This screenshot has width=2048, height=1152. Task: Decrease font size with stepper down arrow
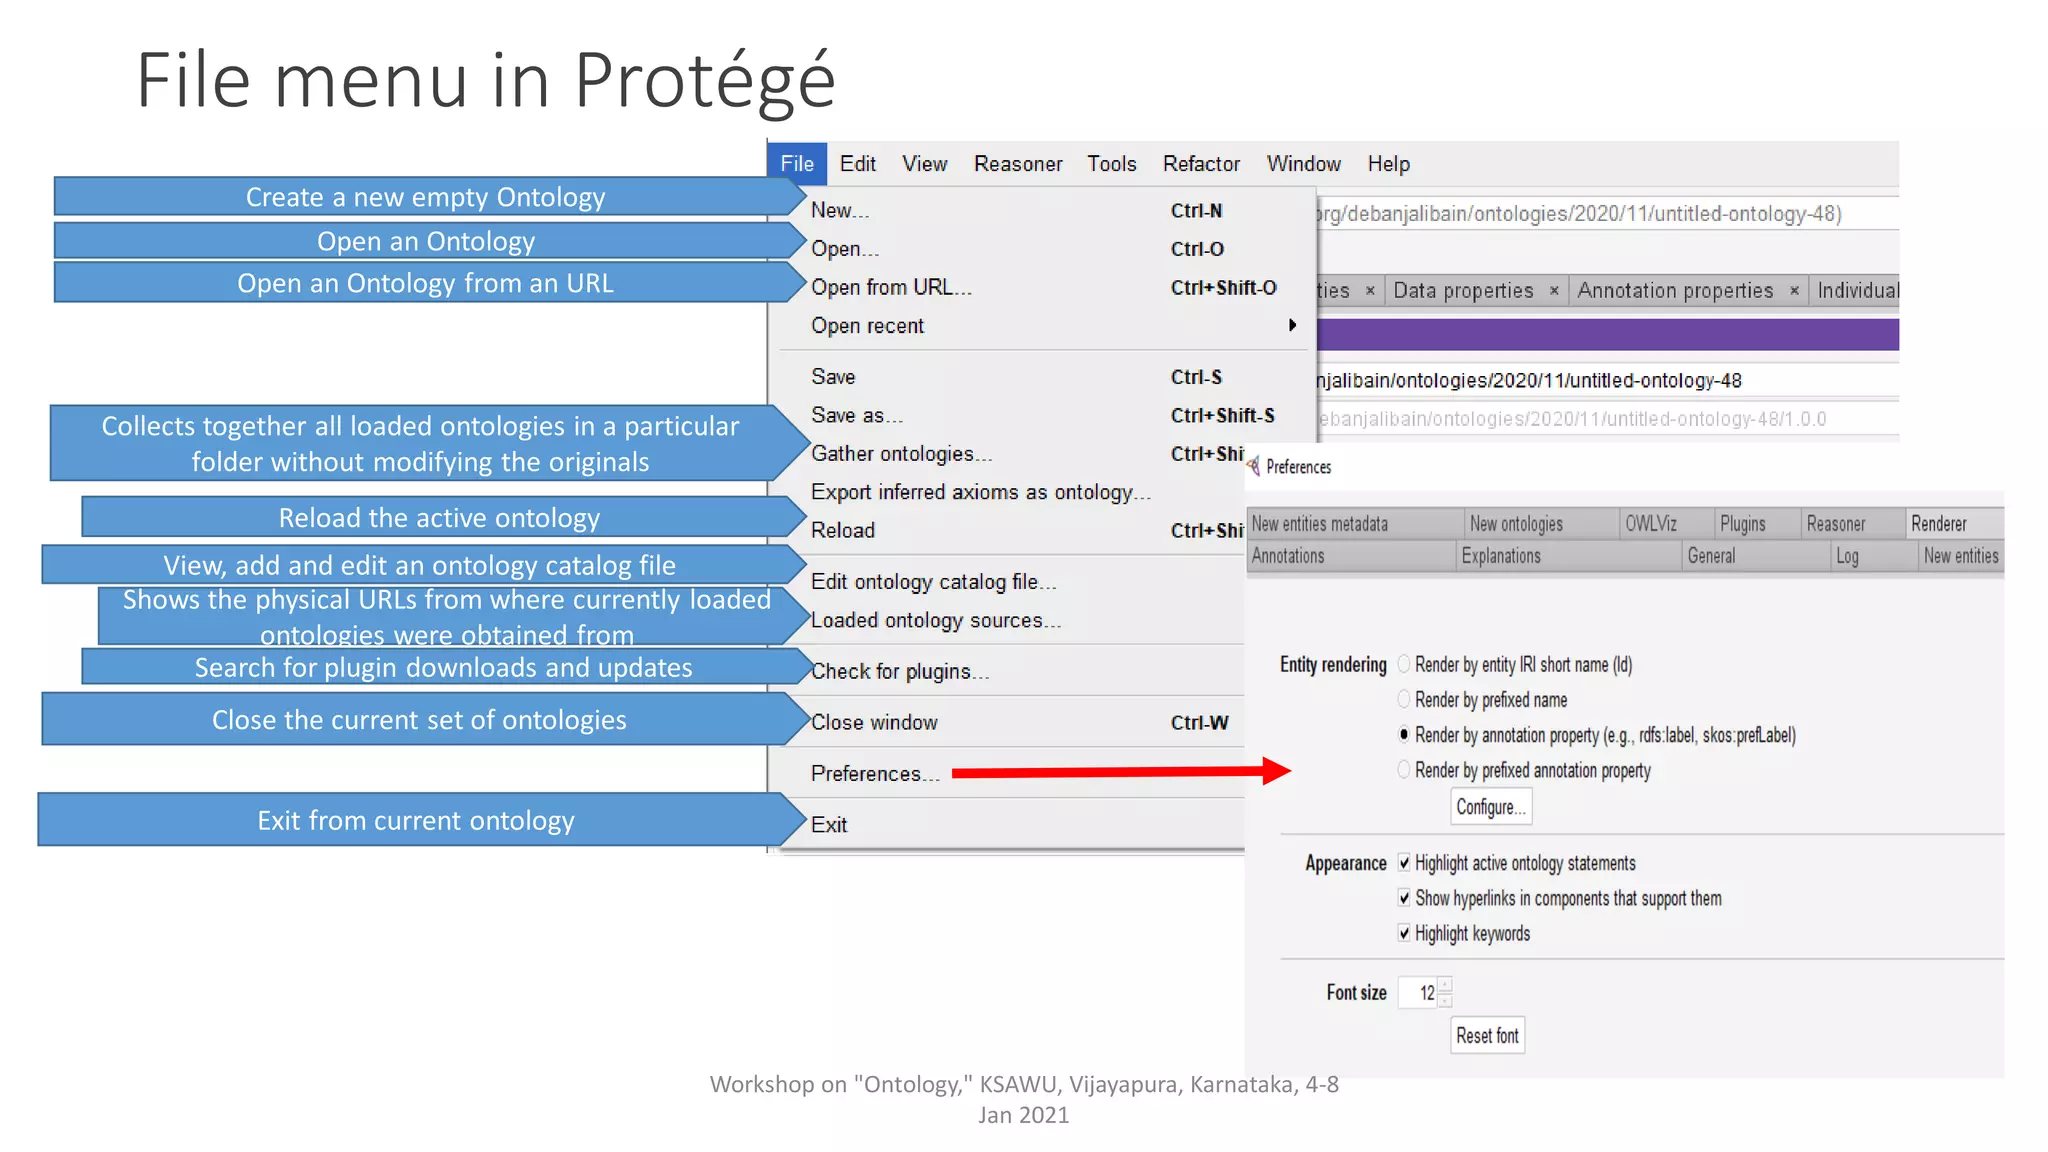(1445, 1001)
